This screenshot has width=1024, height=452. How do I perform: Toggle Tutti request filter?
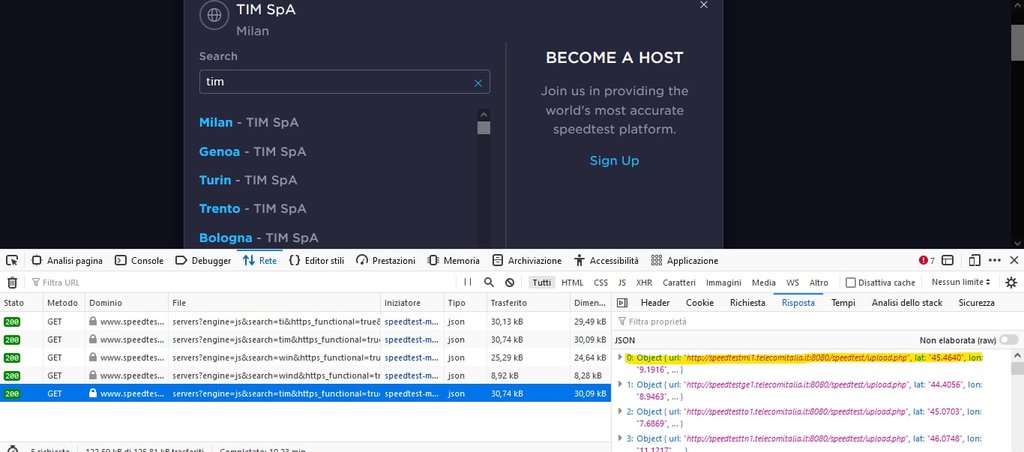pos(541,283)
